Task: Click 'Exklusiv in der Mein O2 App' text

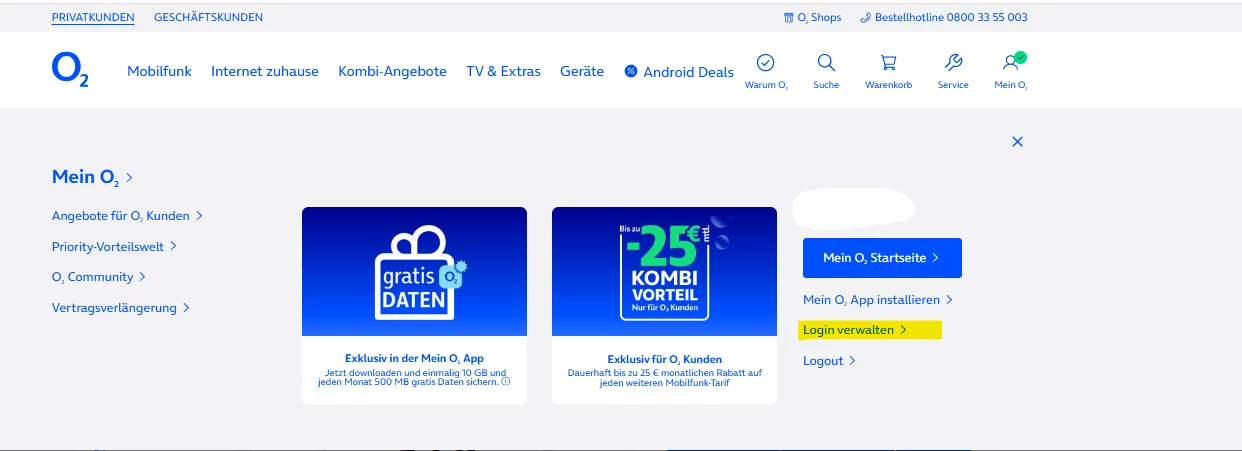Action: [x=414, y=359]
